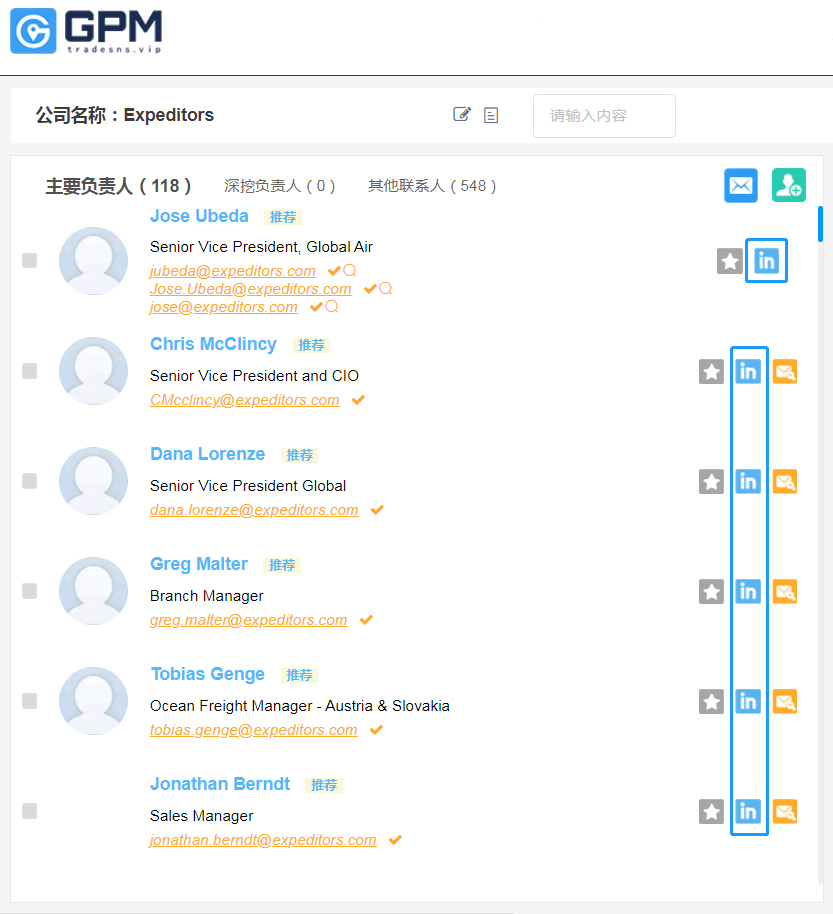Open the notes document icon beside Expeditors
The width and height of the screenshot is (833, 914).
[491, 115]
